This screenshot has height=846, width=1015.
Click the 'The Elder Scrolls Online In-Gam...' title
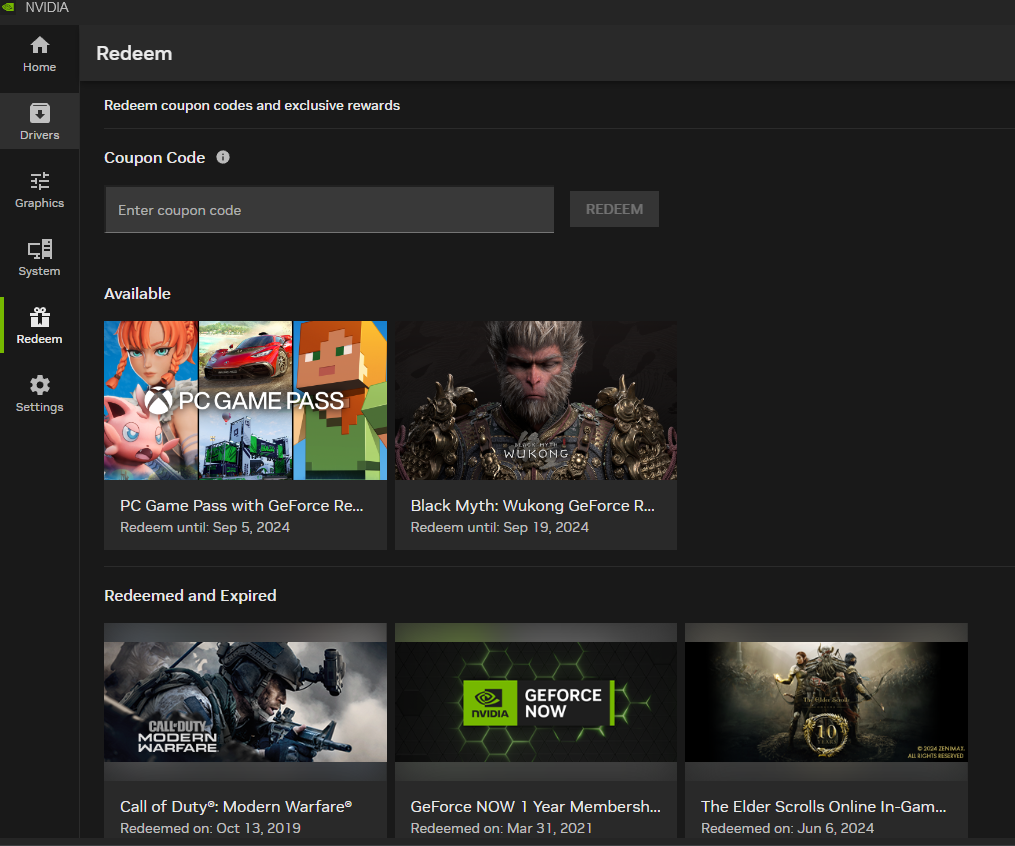coord(823,807)
